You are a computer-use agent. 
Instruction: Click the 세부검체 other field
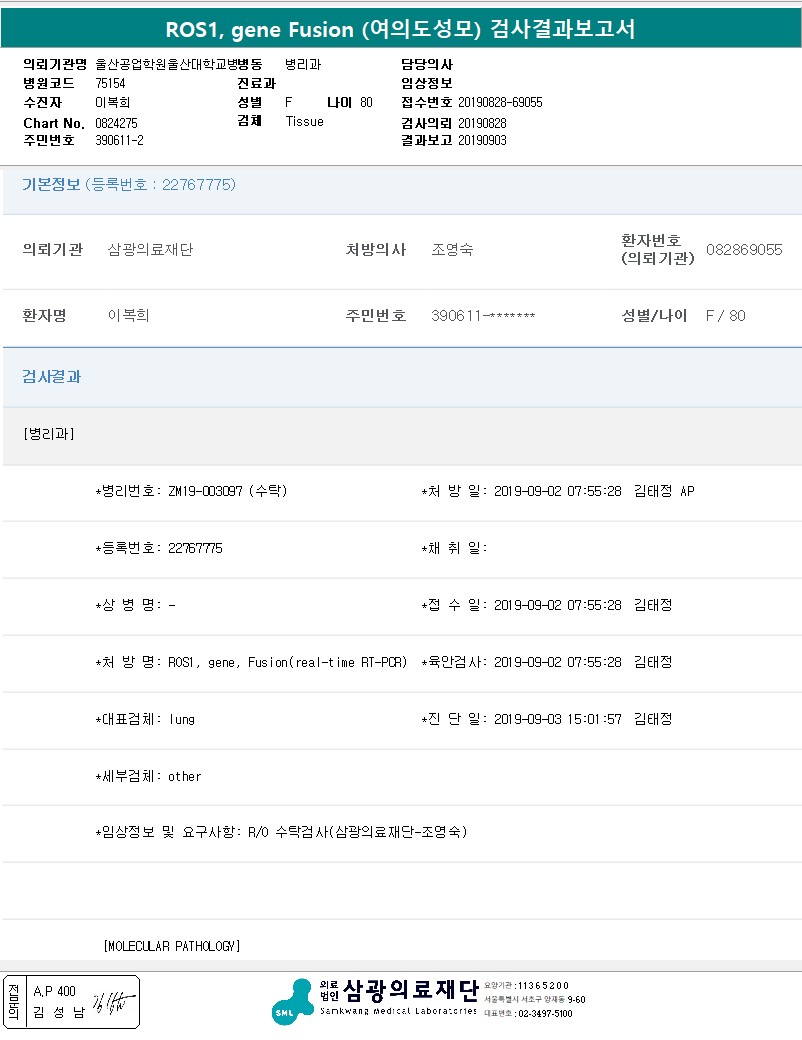(149, 777)
